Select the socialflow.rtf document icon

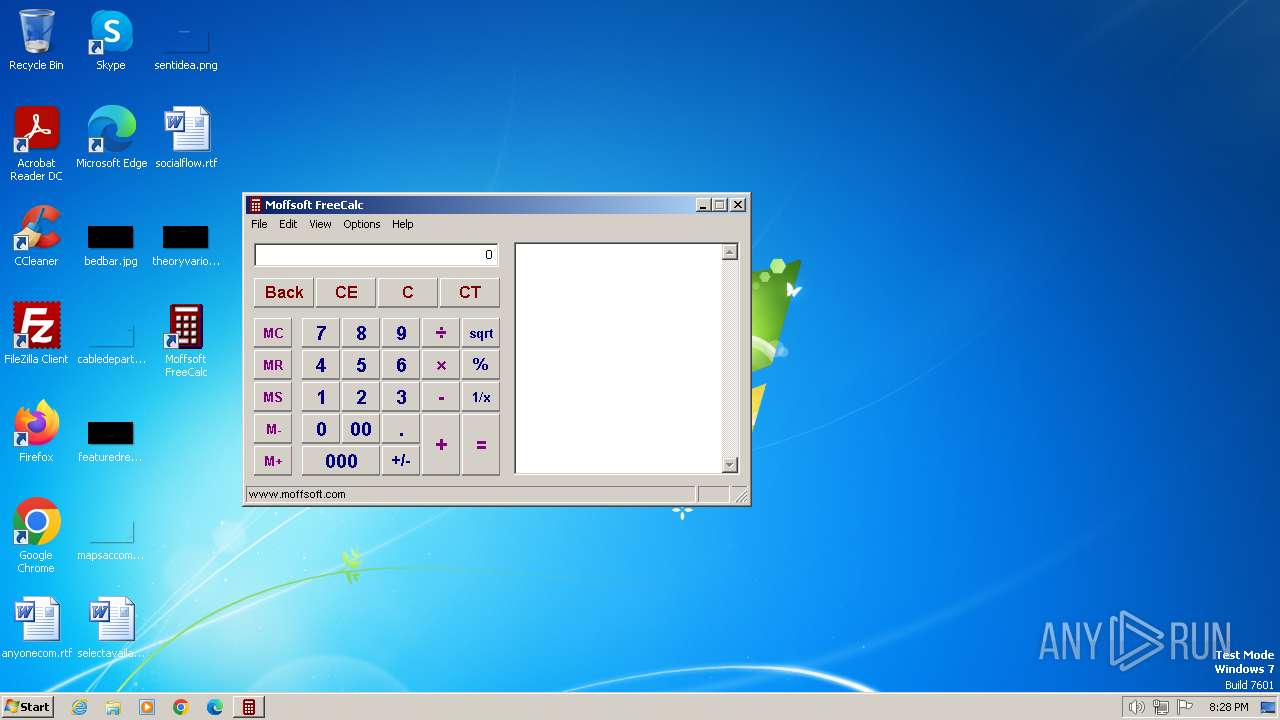coord(186,138)
